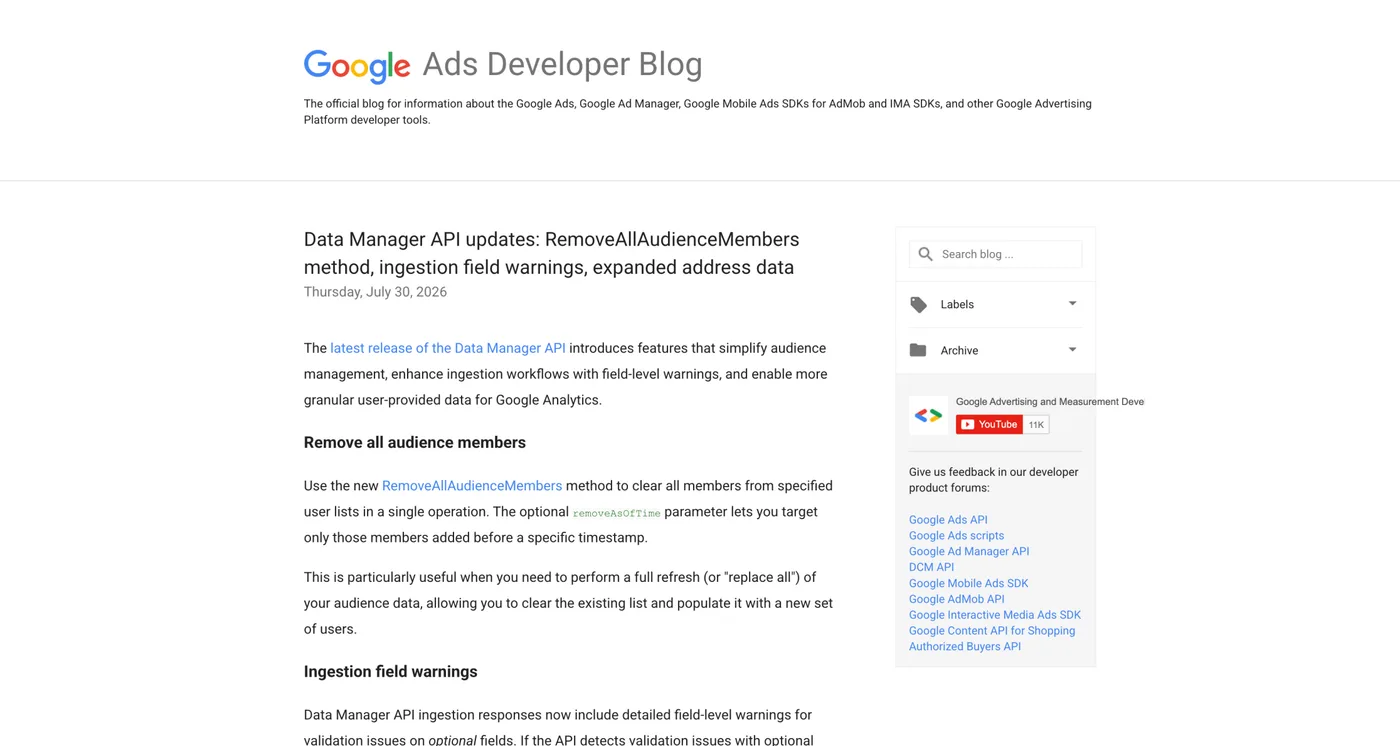Click the Labels tag icon
The height and width of the screenshot is (746, 1400).
(918, 304)
